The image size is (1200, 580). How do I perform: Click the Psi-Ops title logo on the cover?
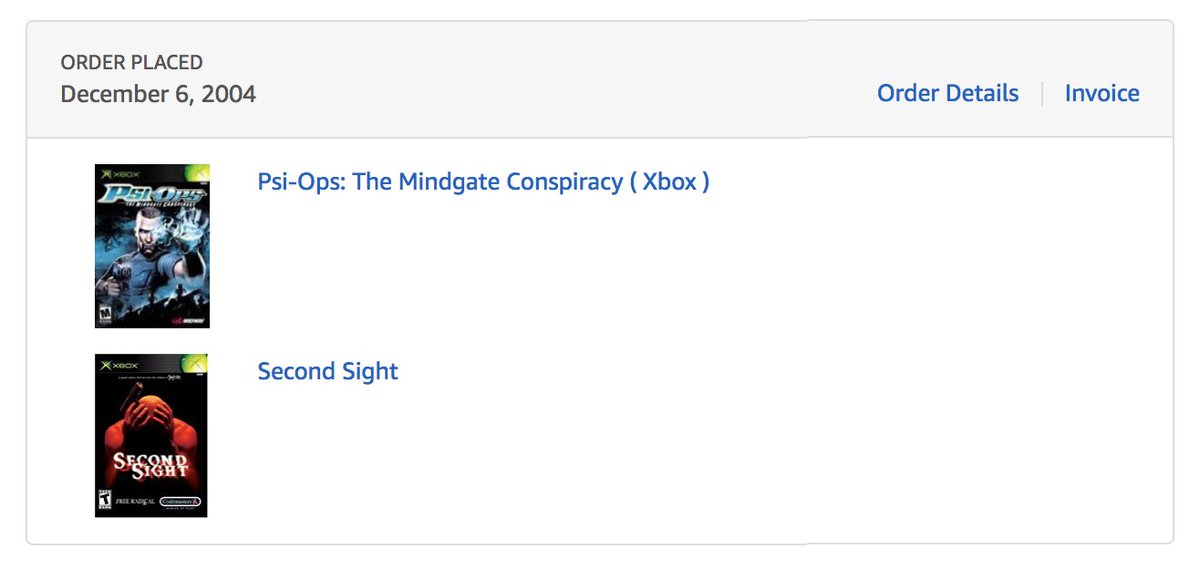click(x=152, y=195)
